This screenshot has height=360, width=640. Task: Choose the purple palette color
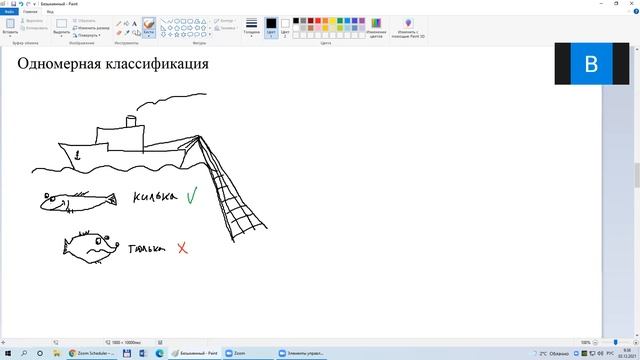[362, 20]
